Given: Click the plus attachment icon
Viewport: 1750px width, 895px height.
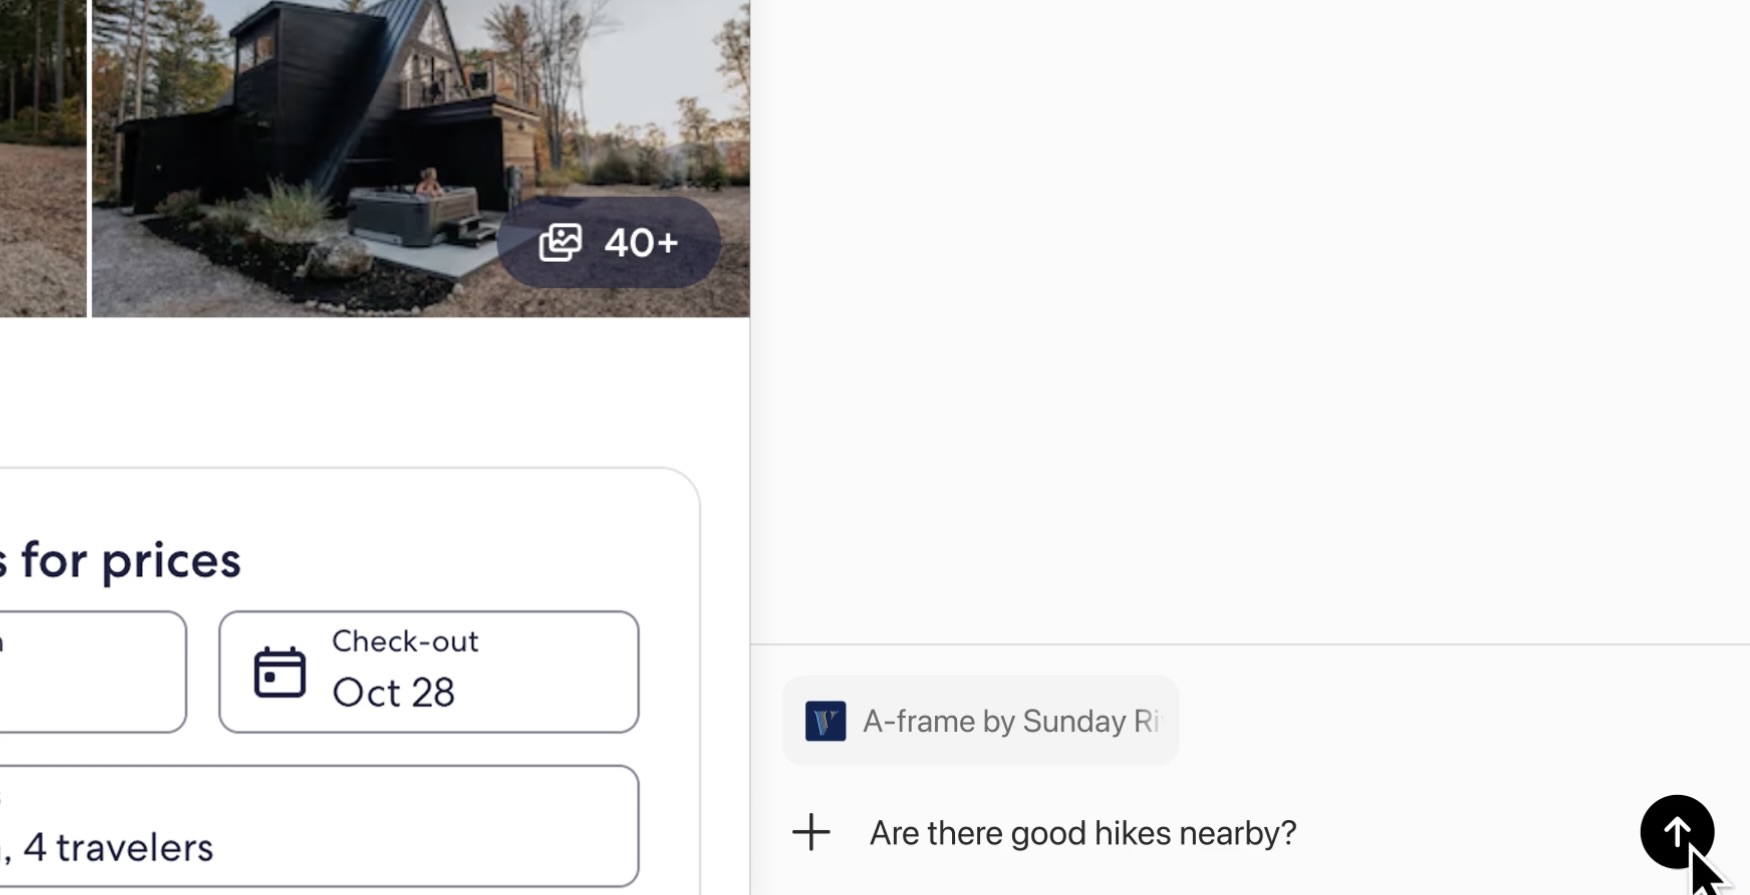Looking at the screenshot, I should (x=811, y=832).
